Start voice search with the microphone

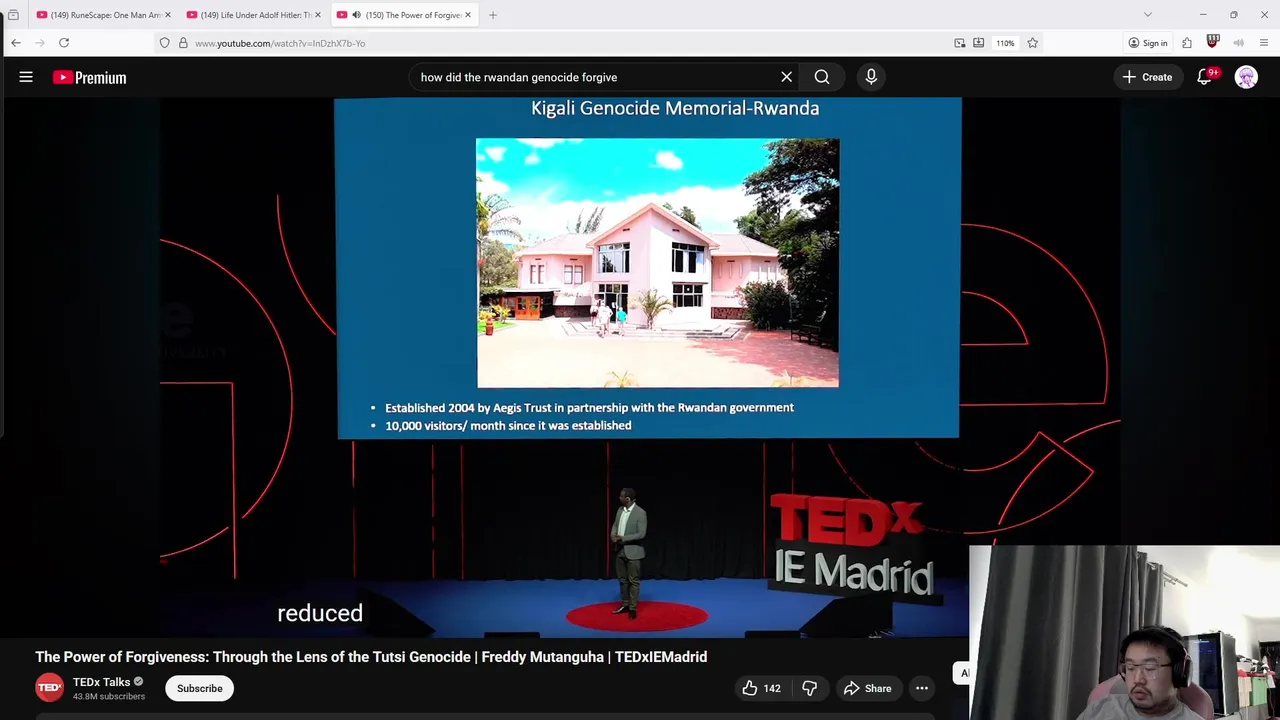coord(871,77)
